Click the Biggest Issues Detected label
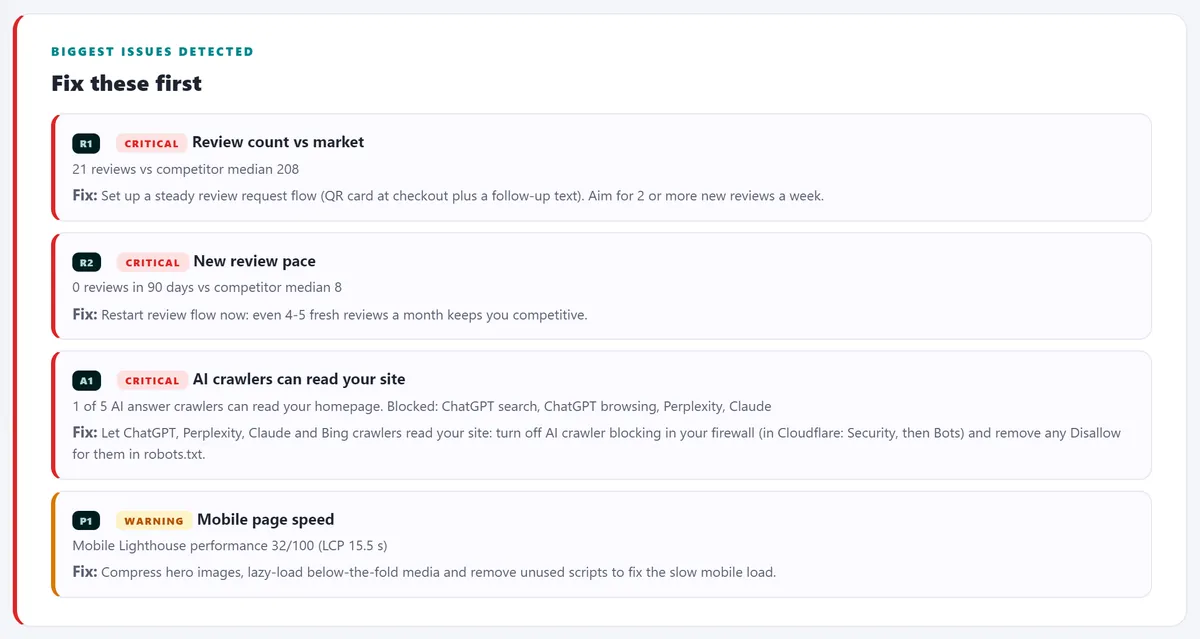The image size is (1200, 639). (x=152, y=51)
